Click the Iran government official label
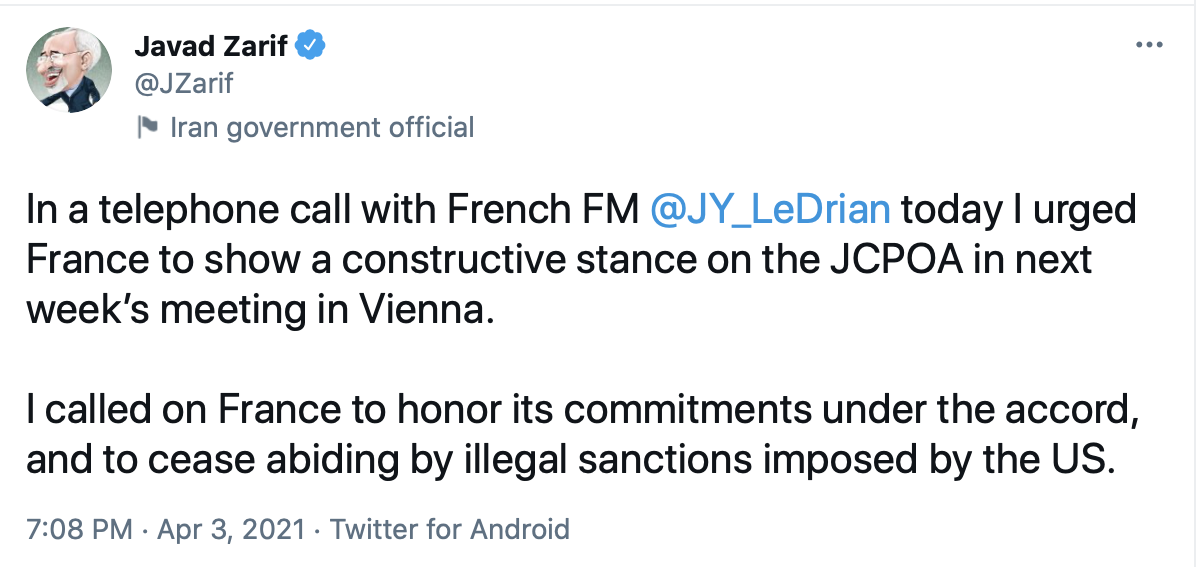Screen dimensions: 1196x567 click(322, 127)
